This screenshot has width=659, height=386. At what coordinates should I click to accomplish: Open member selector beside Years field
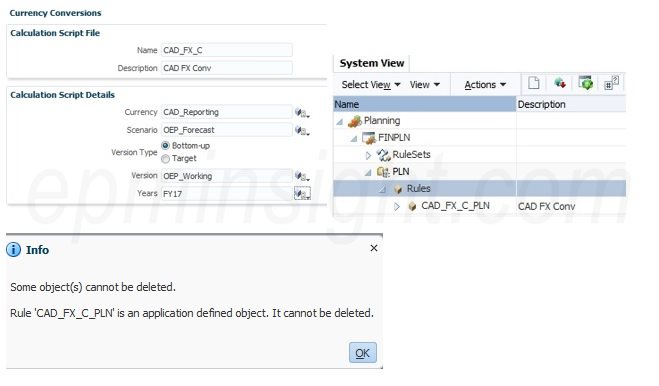point(302,193)
